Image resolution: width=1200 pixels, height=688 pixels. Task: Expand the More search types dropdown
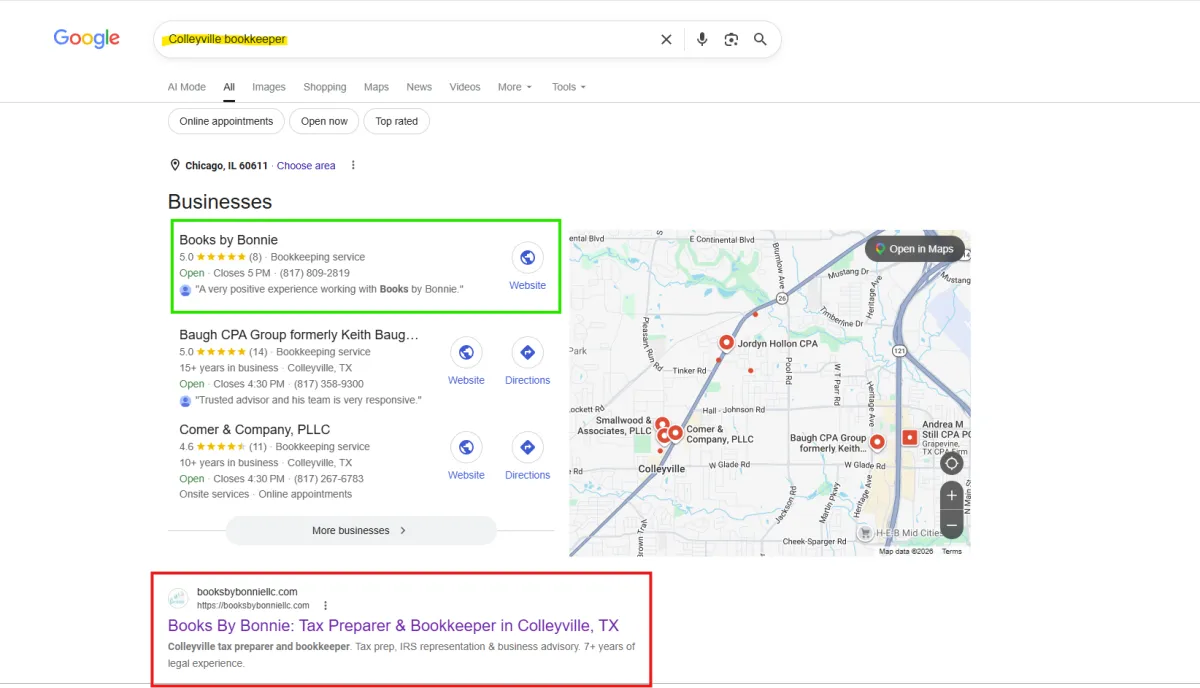click(x=515, y=87)
